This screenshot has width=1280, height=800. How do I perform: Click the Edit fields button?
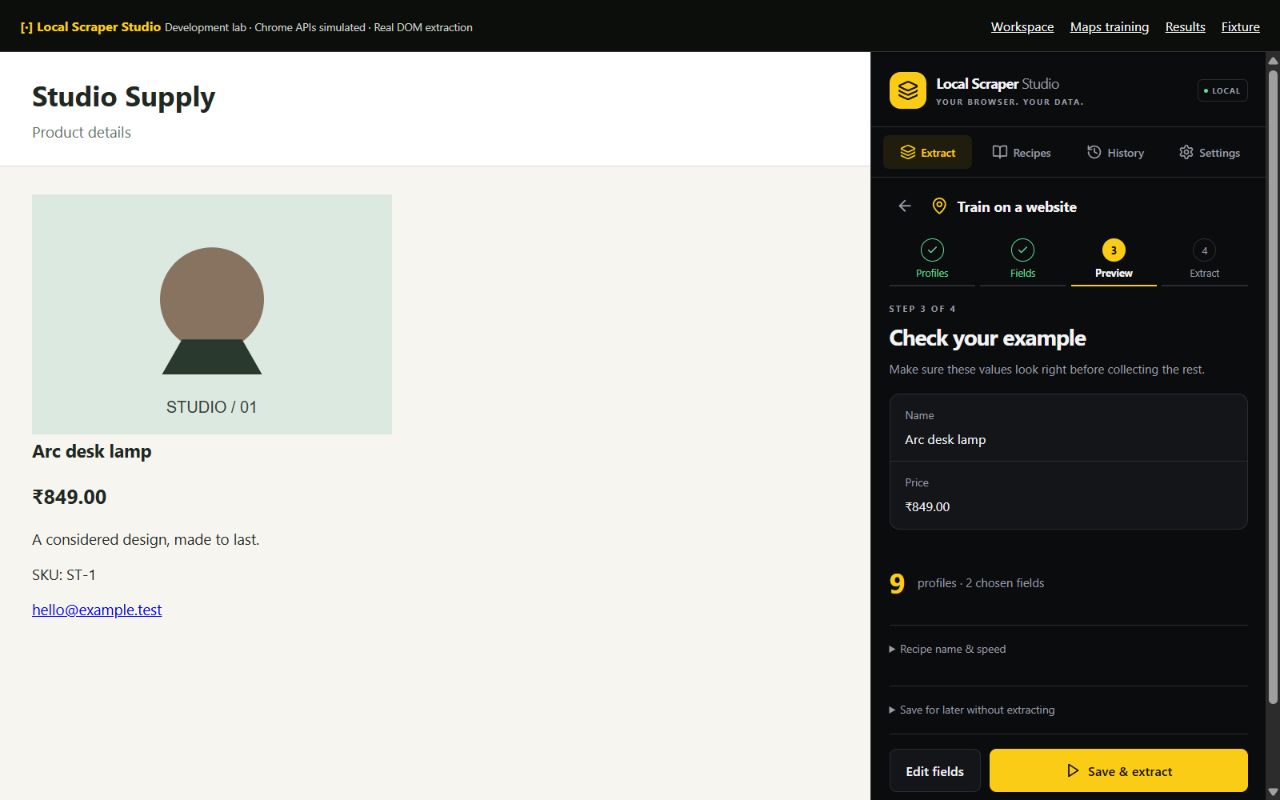(x=935, y=771)
